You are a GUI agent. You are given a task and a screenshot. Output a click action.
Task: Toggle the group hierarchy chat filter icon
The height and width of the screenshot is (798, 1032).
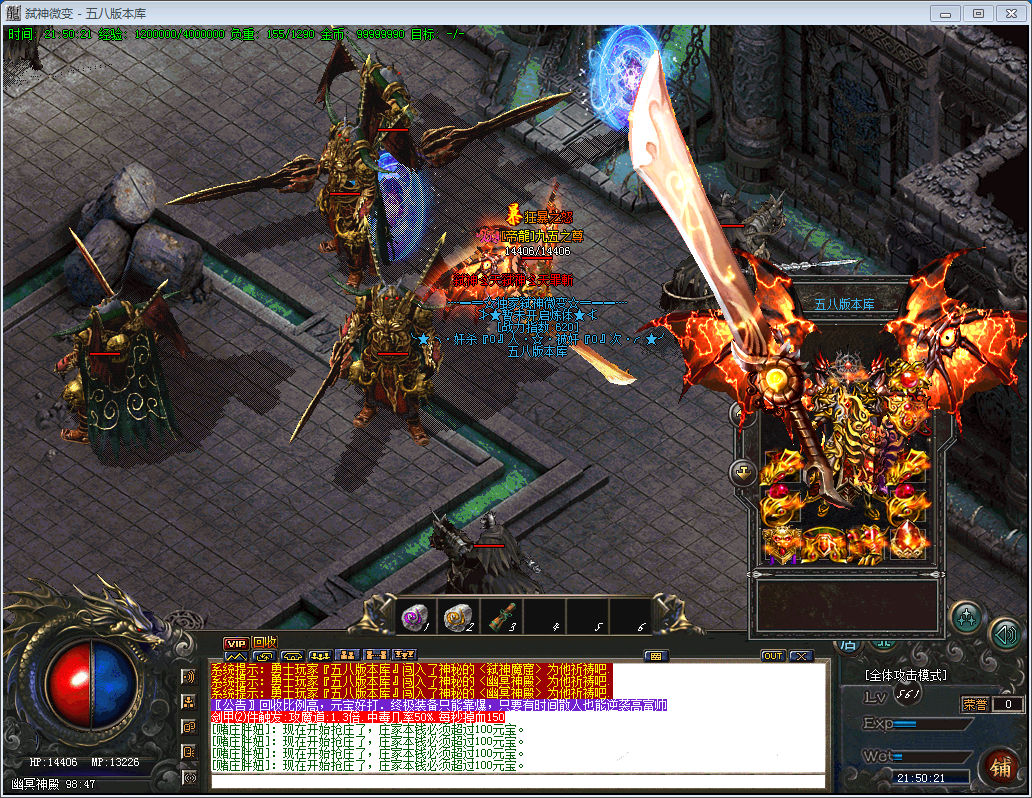click(189, 701)
